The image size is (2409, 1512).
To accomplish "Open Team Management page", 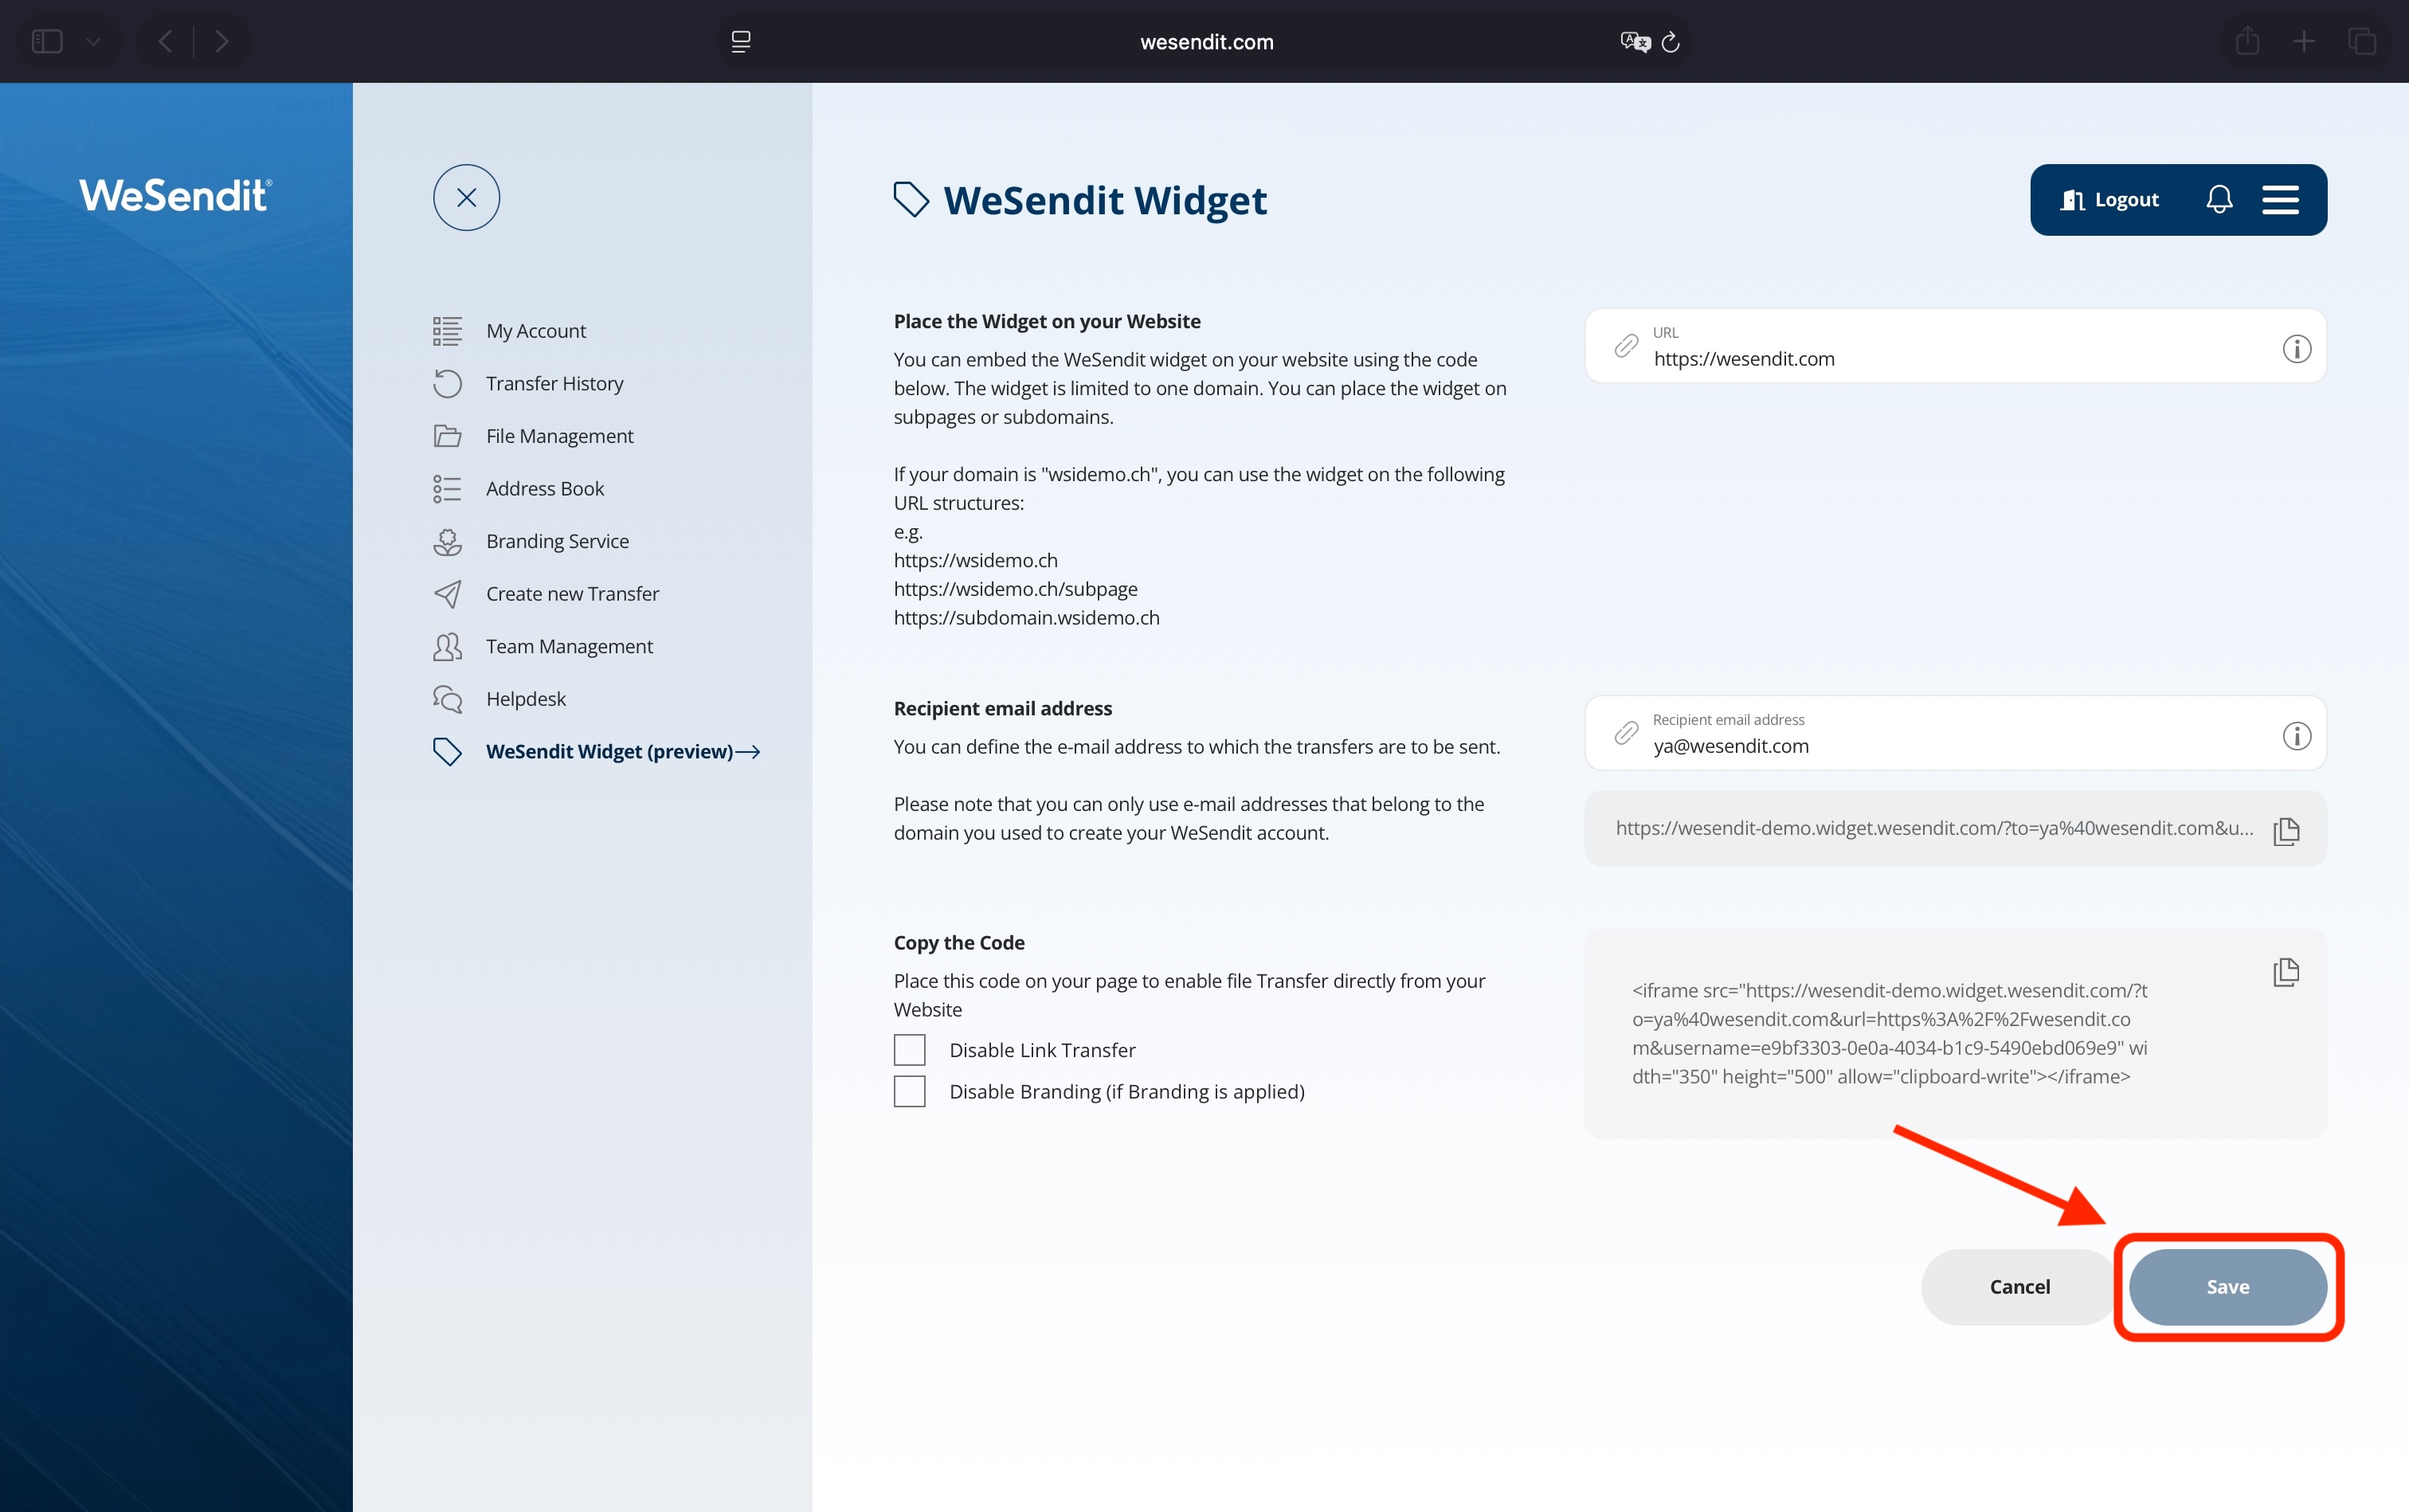I will click(x=569, y=647).
